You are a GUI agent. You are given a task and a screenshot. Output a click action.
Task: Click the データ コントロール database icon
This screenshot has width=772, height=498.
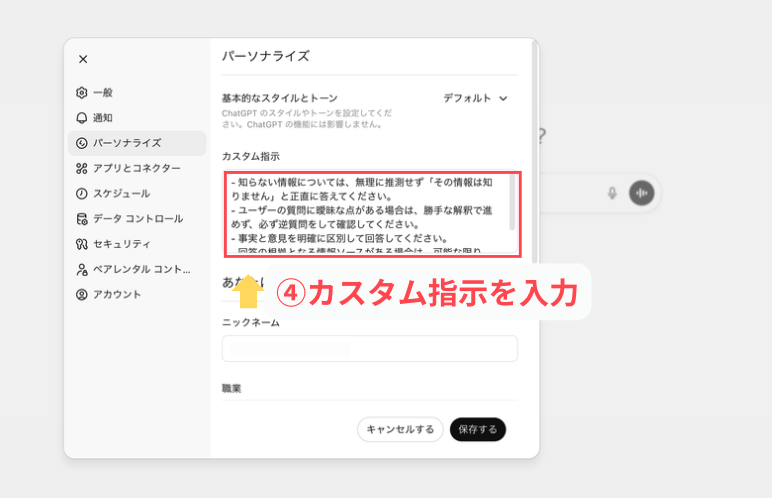tap(82, 219)
